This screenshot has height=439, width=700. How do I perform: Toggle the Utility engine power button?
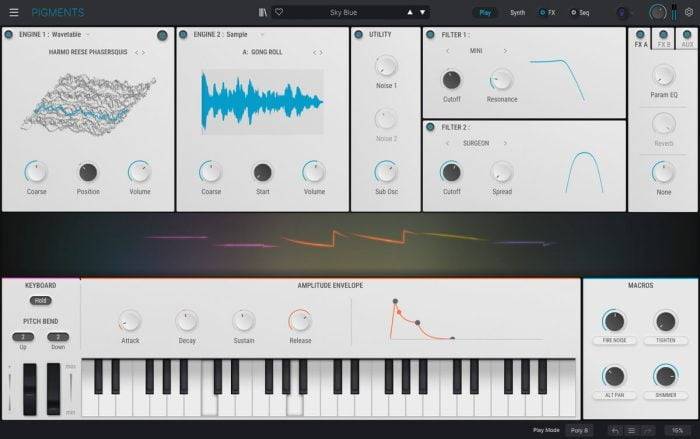(x=358, y=34)
